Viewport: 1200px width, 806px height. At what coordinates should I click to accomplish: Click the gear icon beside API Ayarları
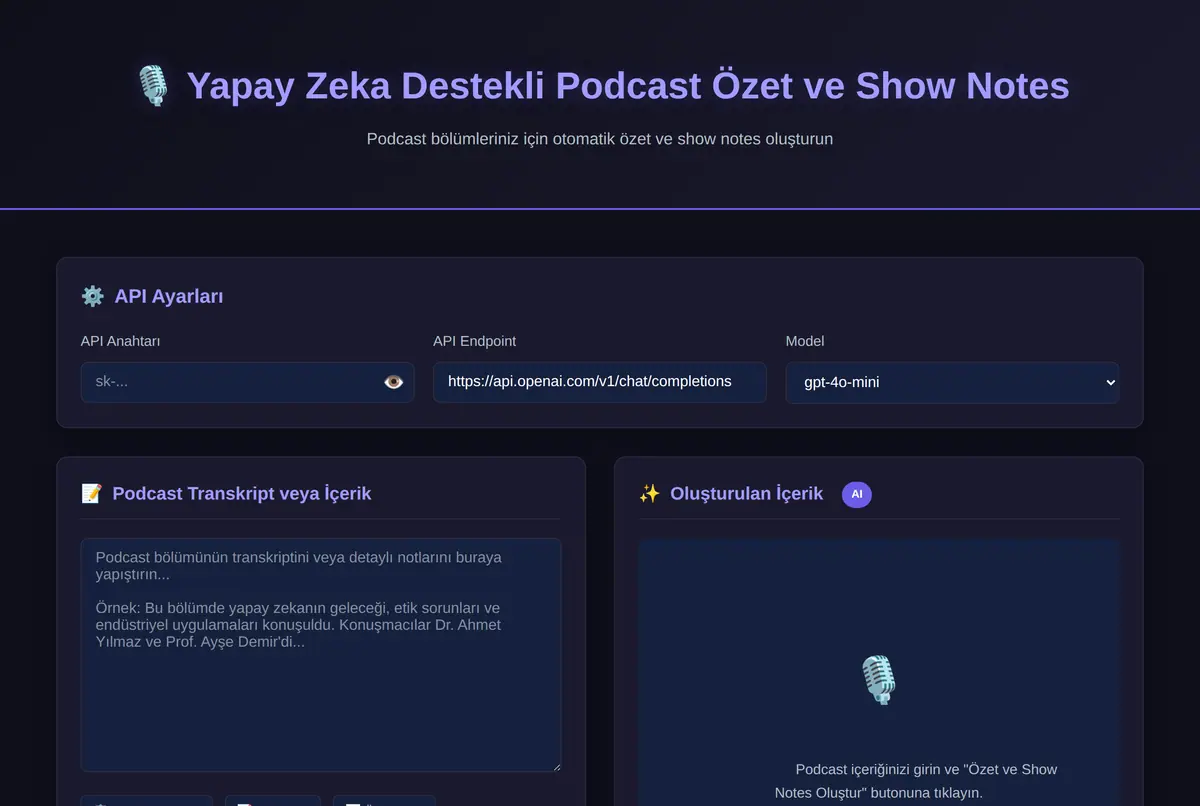(93, 296)
